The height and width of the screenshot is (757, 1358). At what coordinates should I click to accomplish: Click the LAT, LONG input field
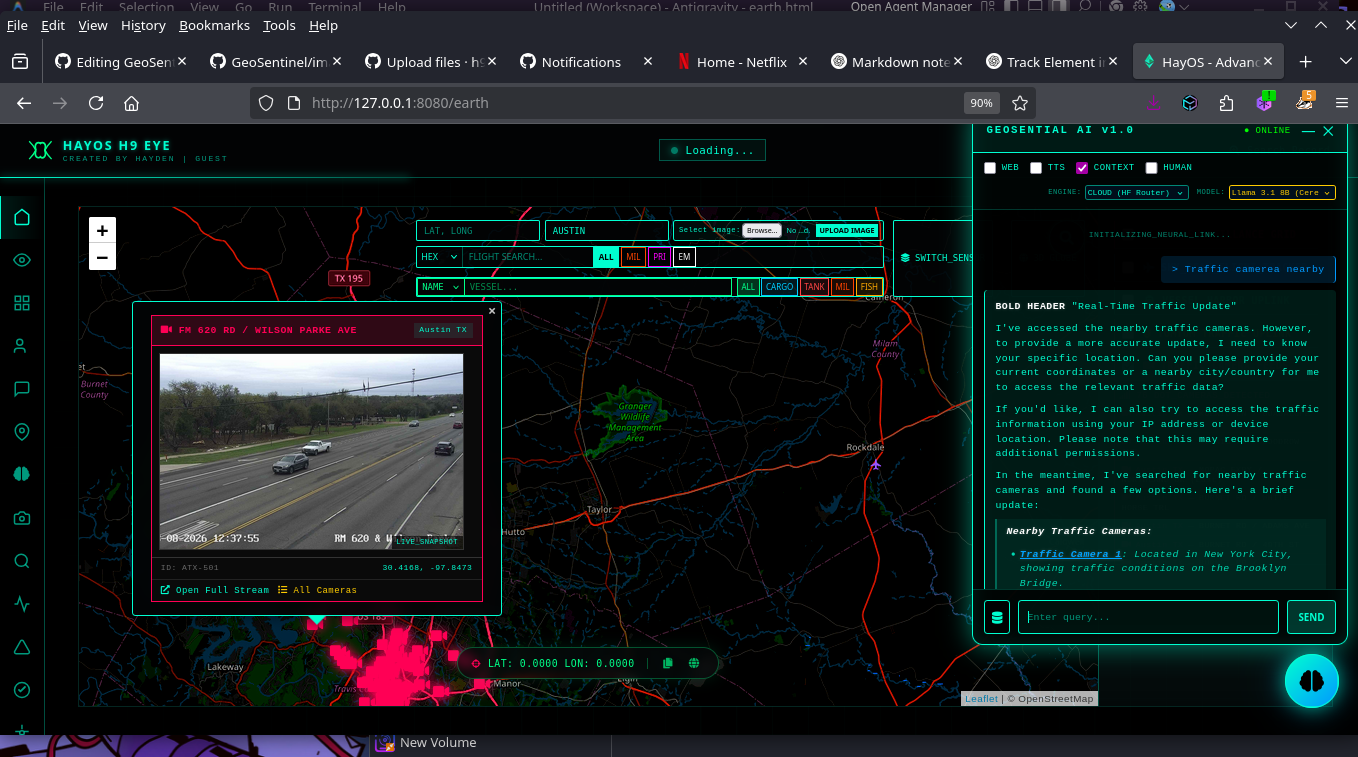tap(478, 231)
